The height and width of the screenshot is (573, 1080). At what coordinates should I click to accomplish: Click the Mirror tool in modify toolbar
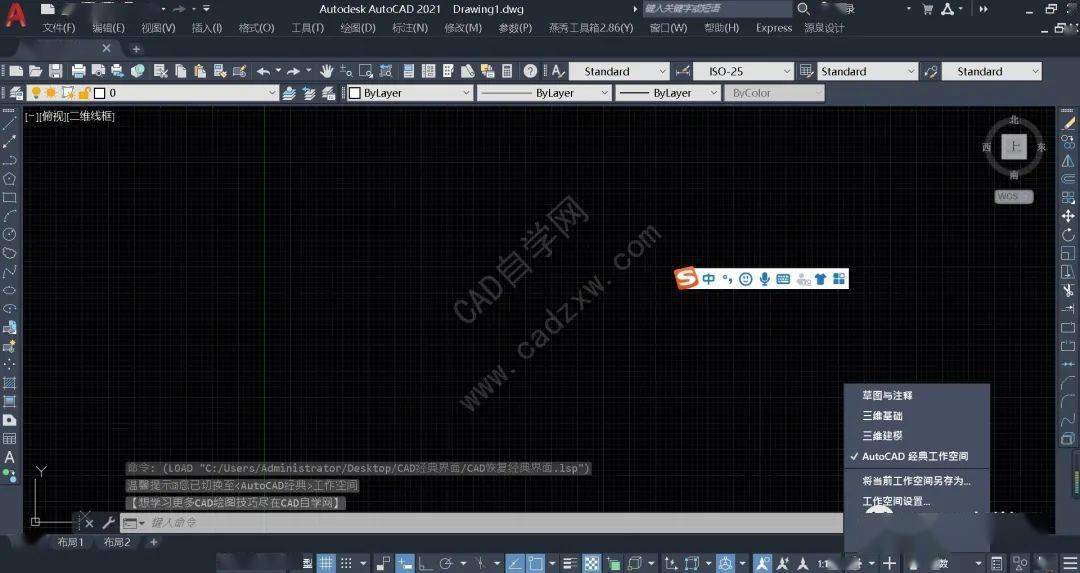point(1068,160)
